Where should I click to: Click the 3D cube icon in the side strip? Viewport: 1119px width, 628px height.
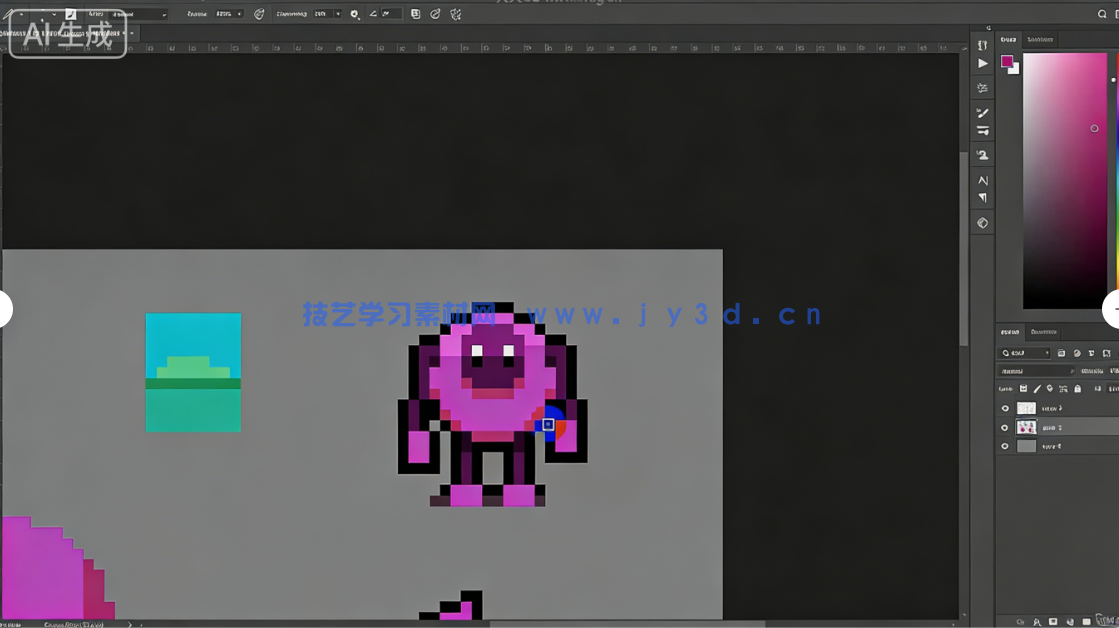[982, 223]
